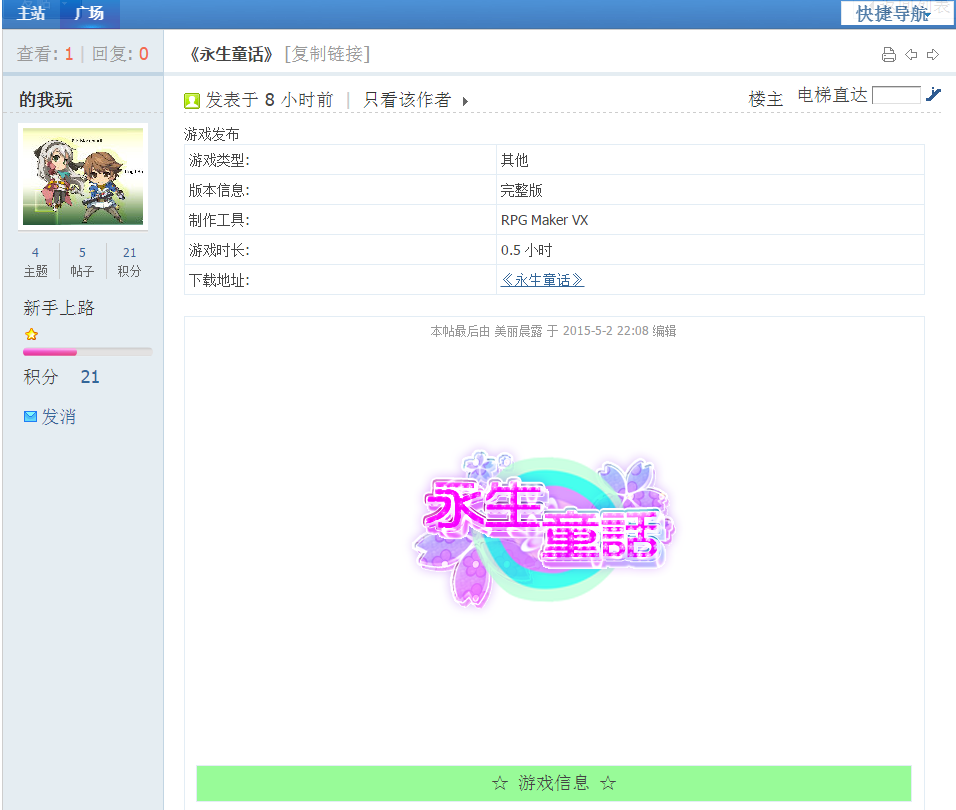Click the 电梯直达 floor number input box

pos(896,95)
